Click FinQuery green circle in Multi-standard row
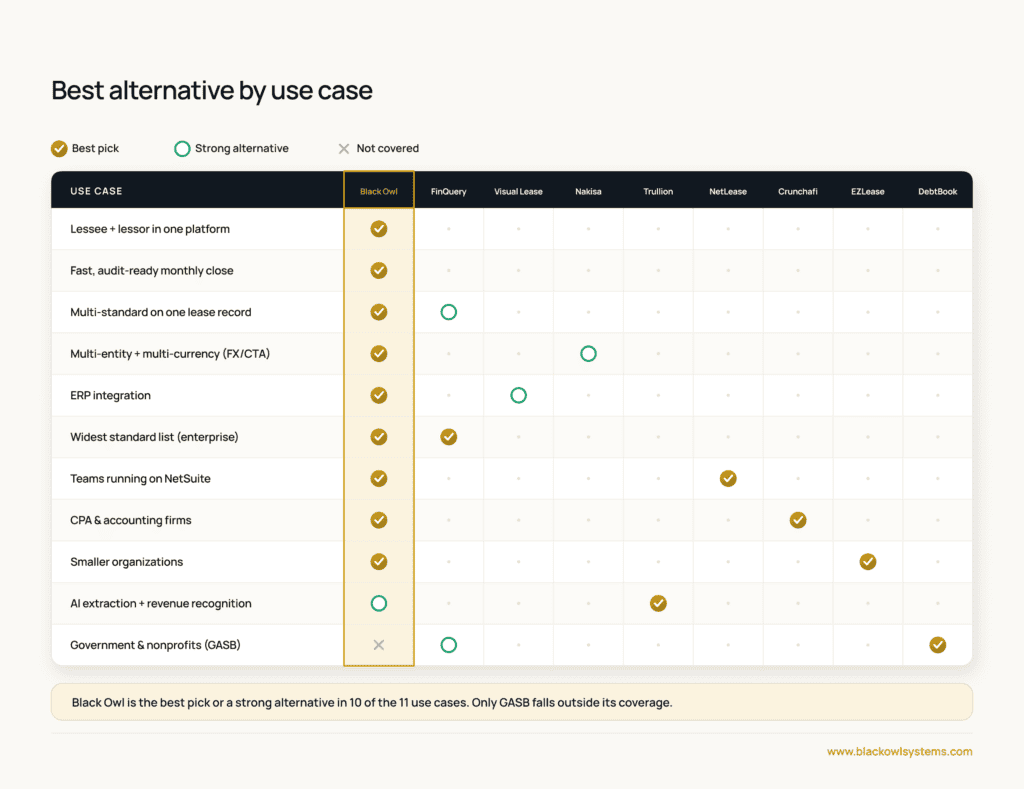 coord(449,312)
